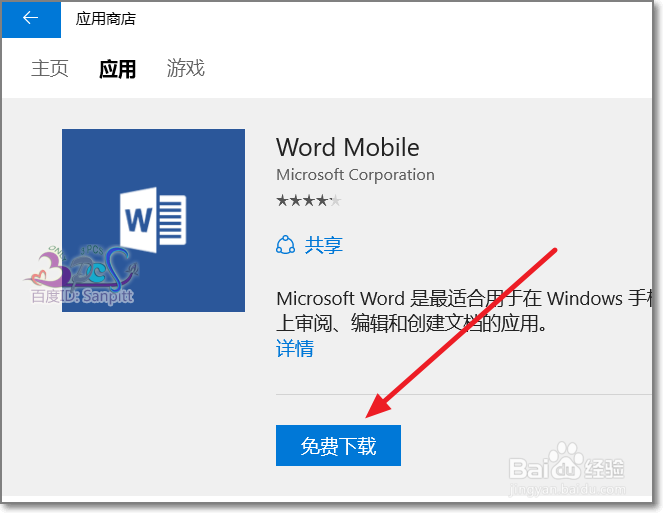The image size is (663, 513).
Task: Click the back arrow button
Action: pyautogui.click(x=31, y=19)
